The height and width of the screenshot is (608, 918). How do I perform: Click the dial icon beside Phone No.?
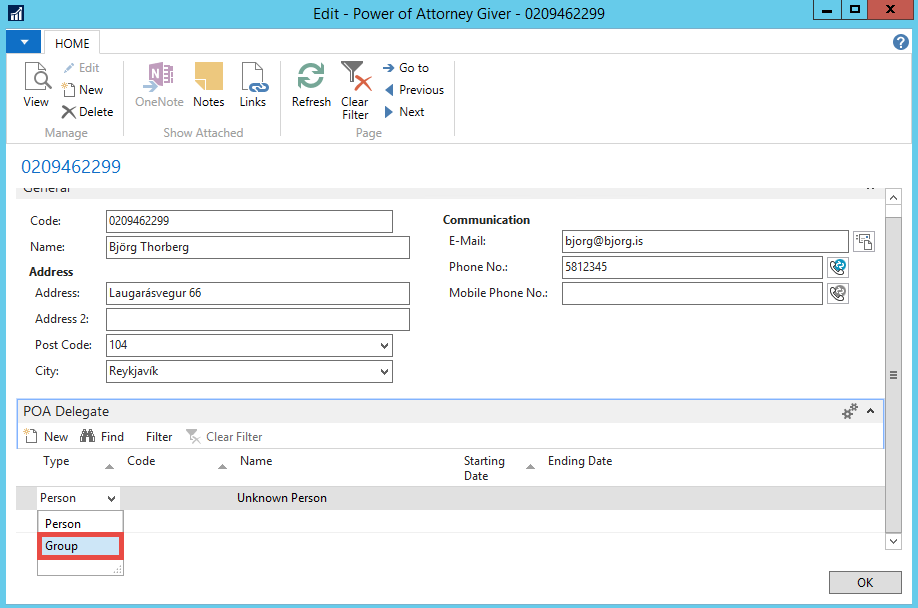(x=838, y=267)
